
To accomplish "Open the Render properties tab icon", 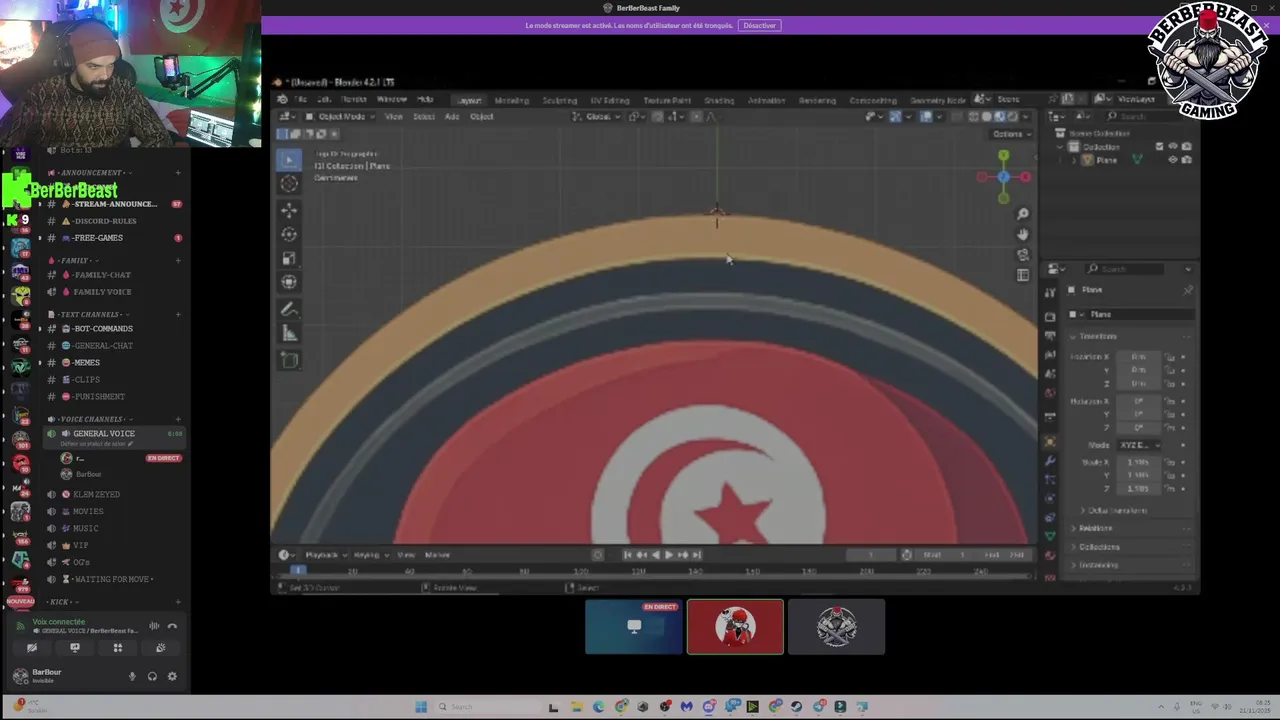I will (x=1050, y=316).
